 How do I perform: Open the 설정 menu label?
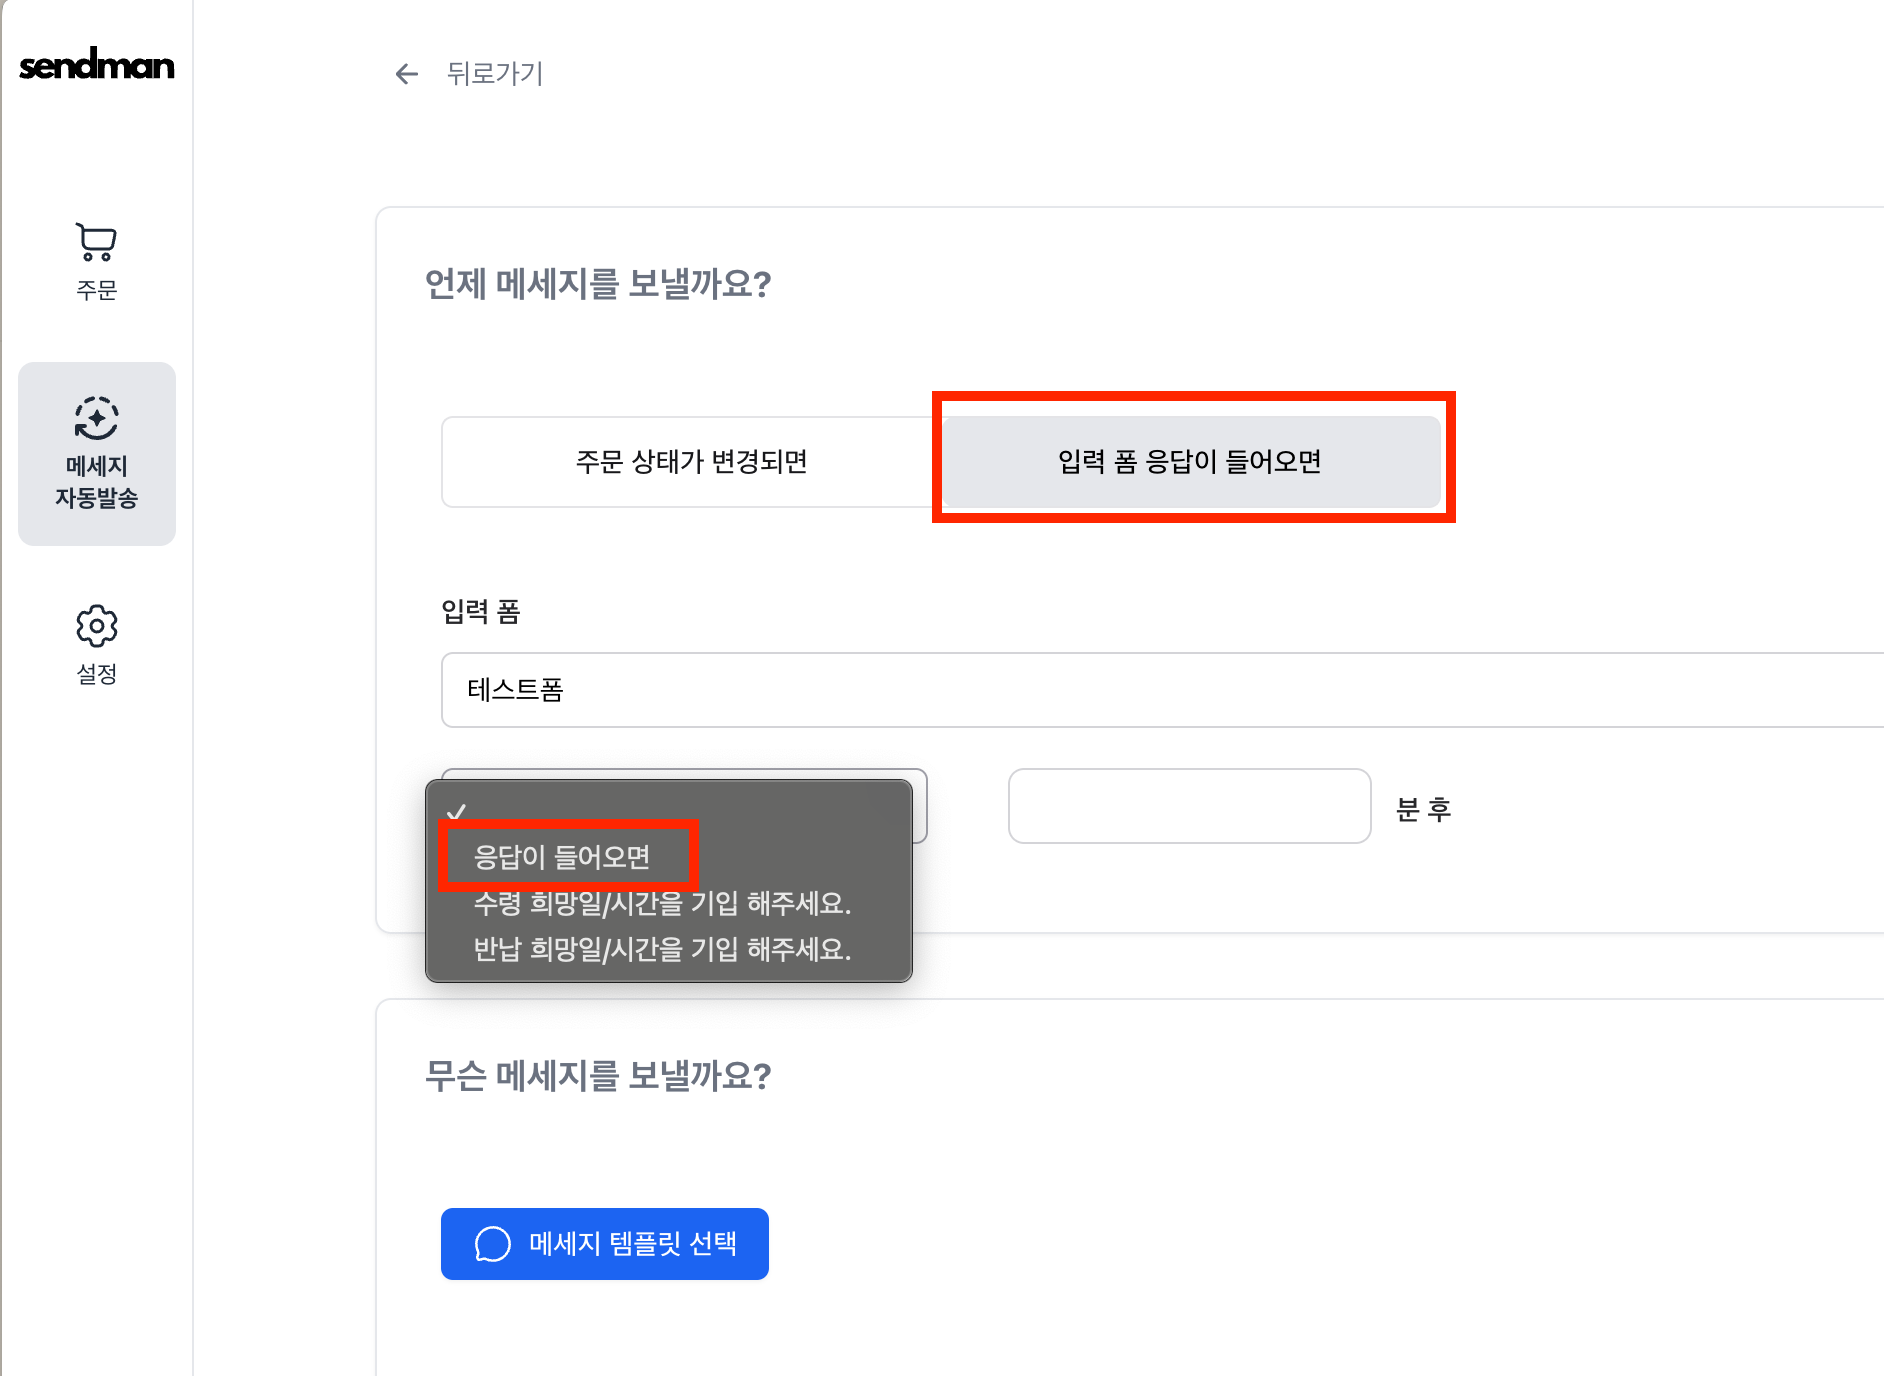tap(97, 674)
